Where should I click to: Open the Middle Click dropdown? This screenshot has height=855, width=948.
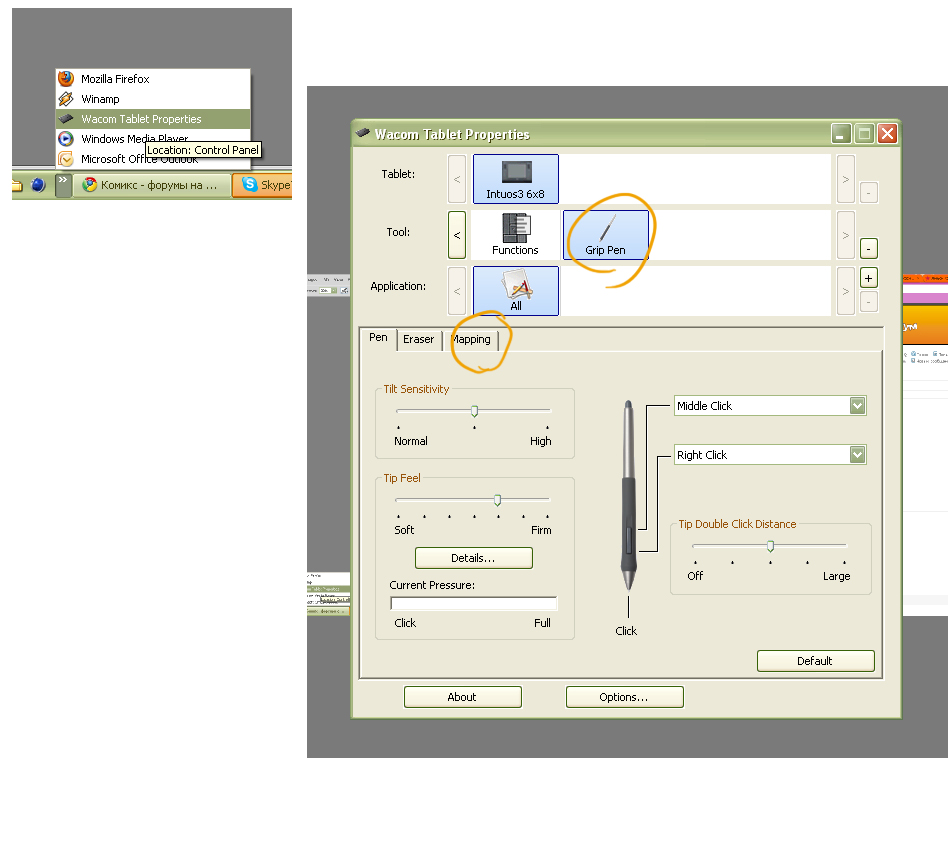coord(857,406)
